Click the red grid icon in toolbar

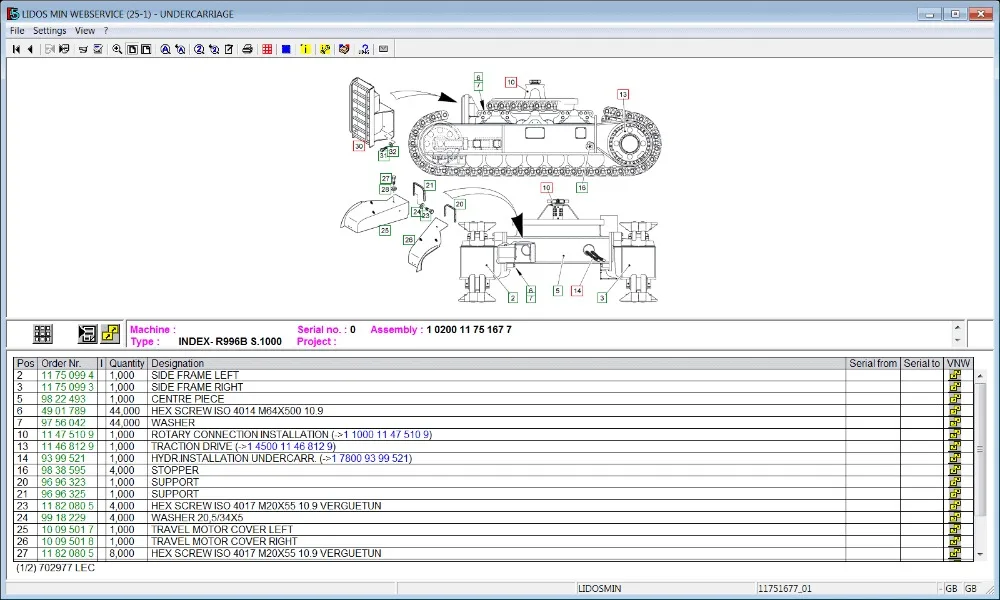click(x=267, y=49)
